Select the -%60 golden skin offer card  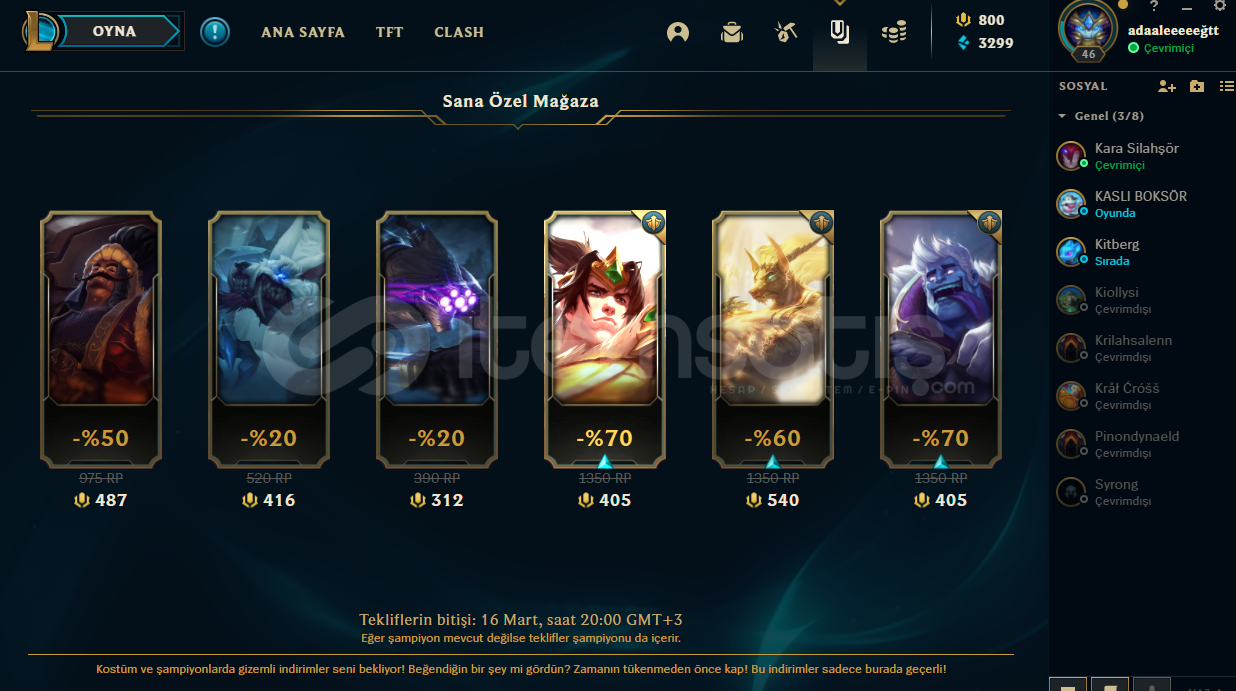pyautogui.click(x=773, y=339)
